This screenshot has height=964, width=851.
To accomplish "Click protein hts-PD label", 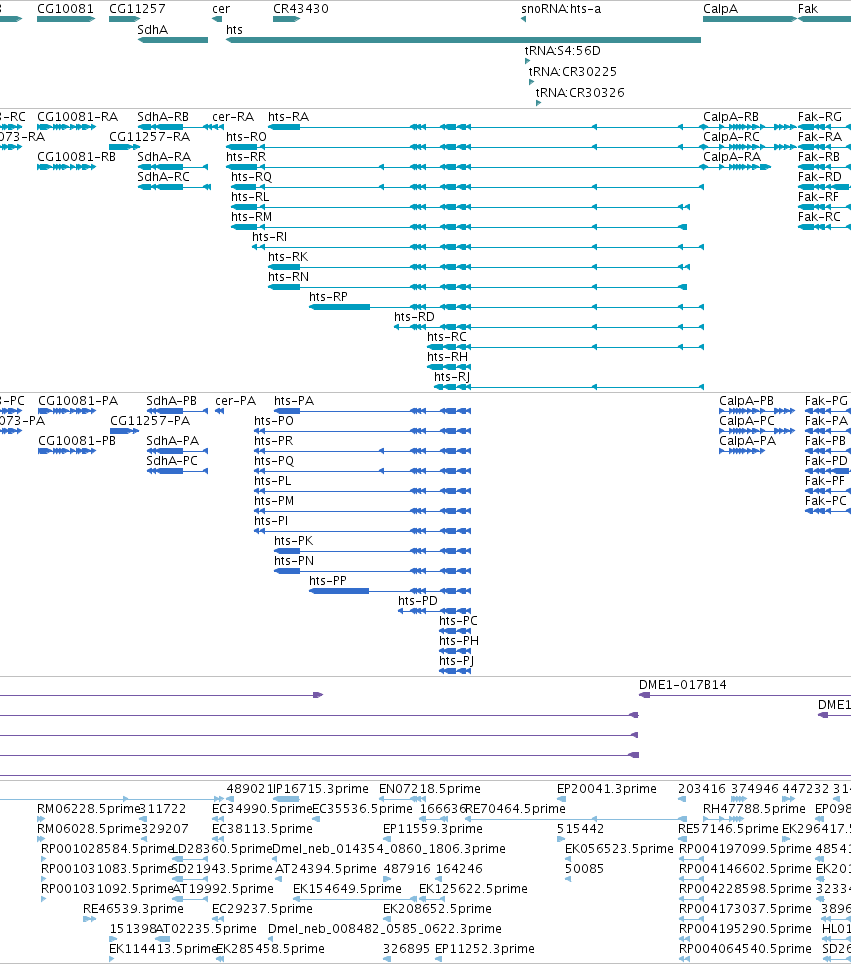I will (x=418, y=601).
